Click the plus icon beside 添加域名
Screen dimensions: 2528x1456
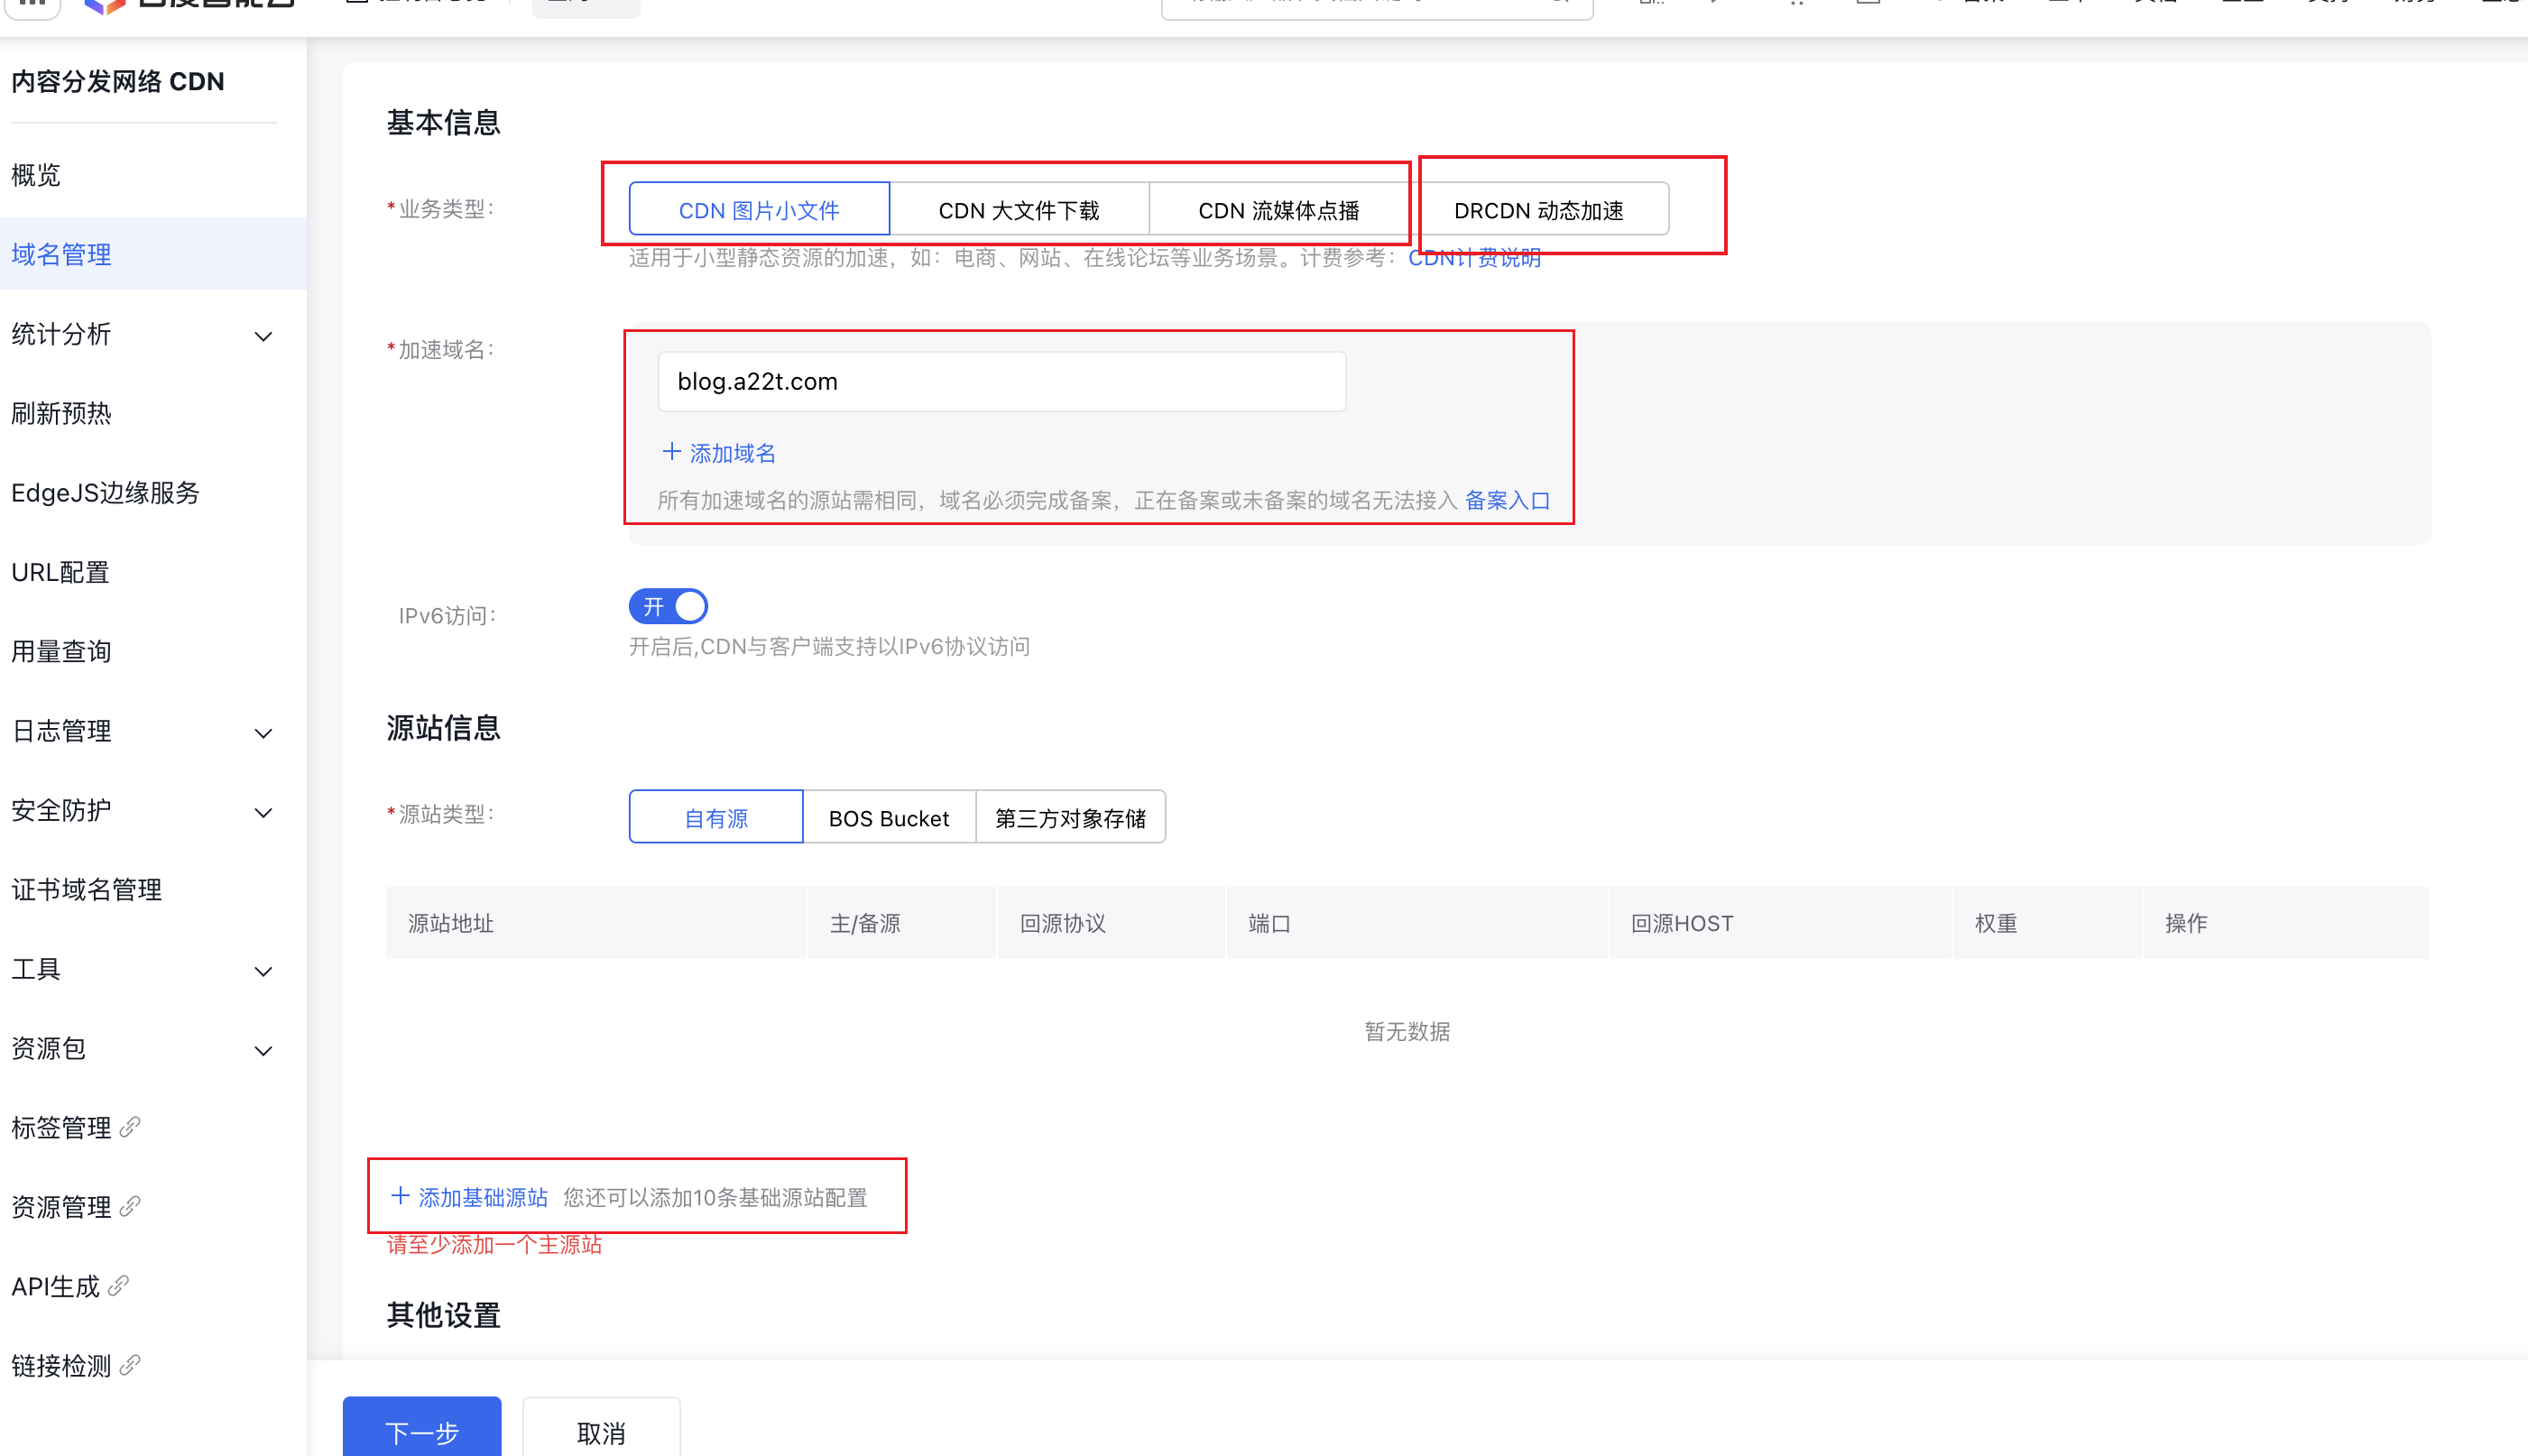(672, 452)
